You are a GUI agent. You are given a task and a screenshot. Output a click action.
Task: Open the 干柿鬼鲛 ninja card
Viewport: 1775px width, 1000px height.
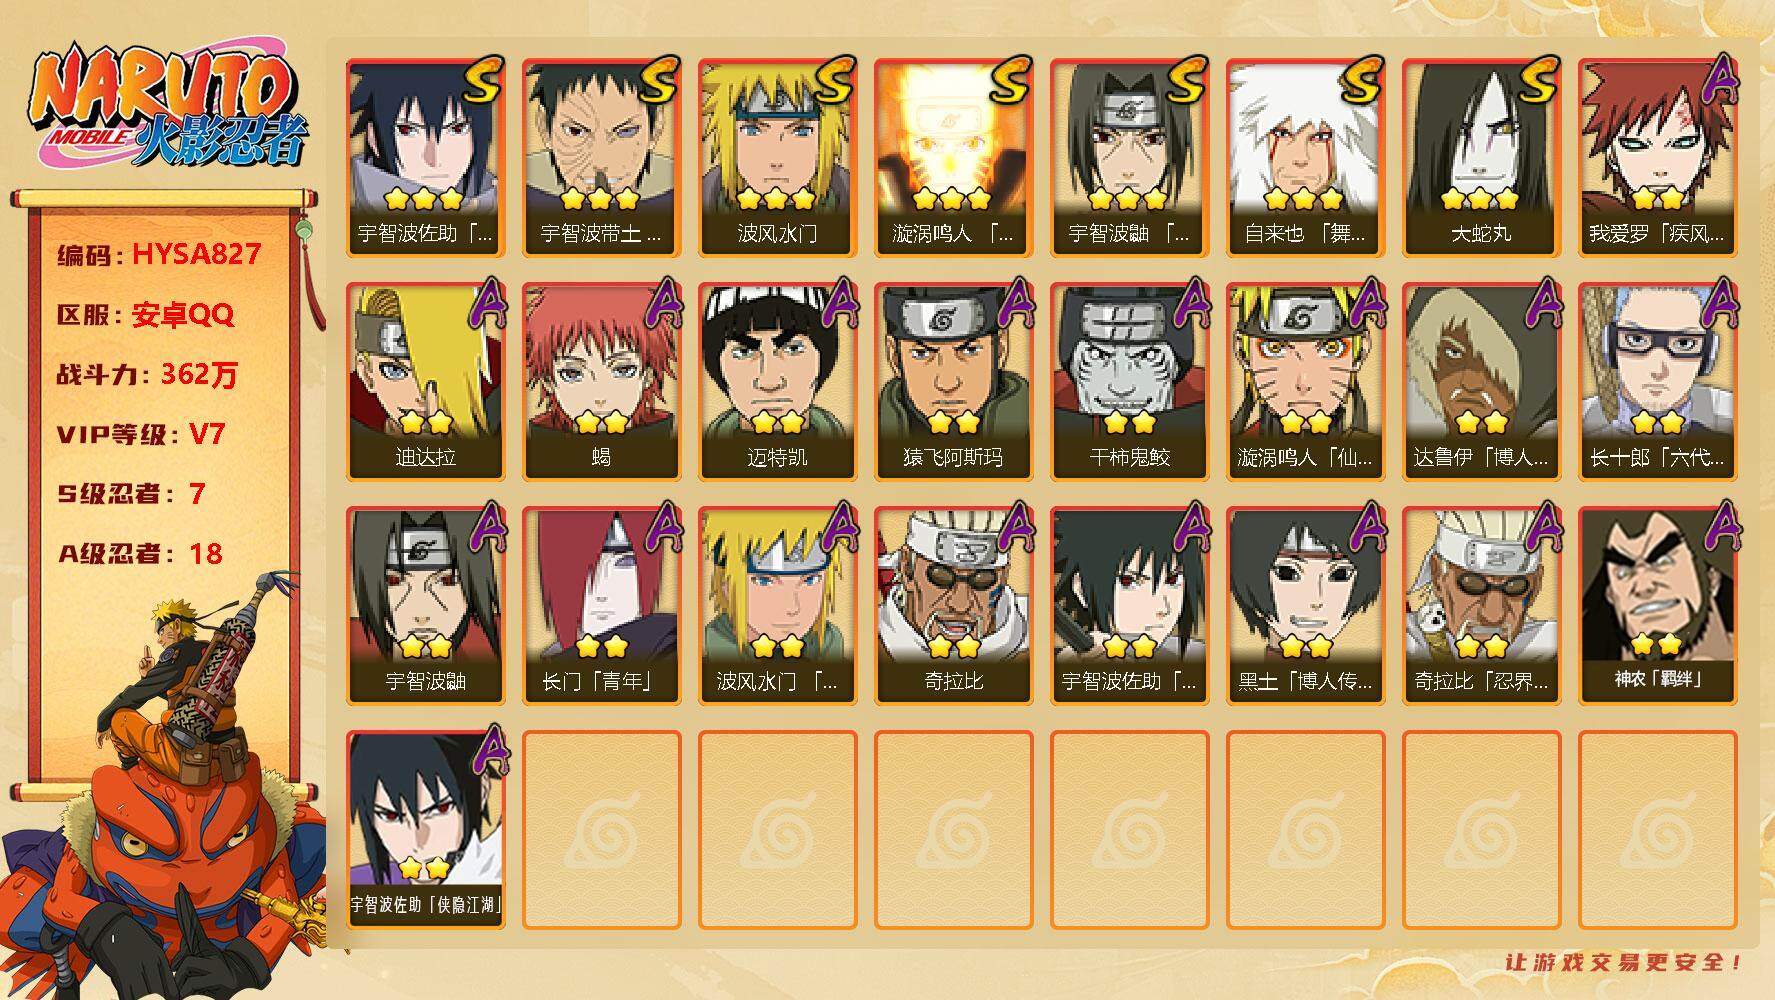tap(1129, 381)
